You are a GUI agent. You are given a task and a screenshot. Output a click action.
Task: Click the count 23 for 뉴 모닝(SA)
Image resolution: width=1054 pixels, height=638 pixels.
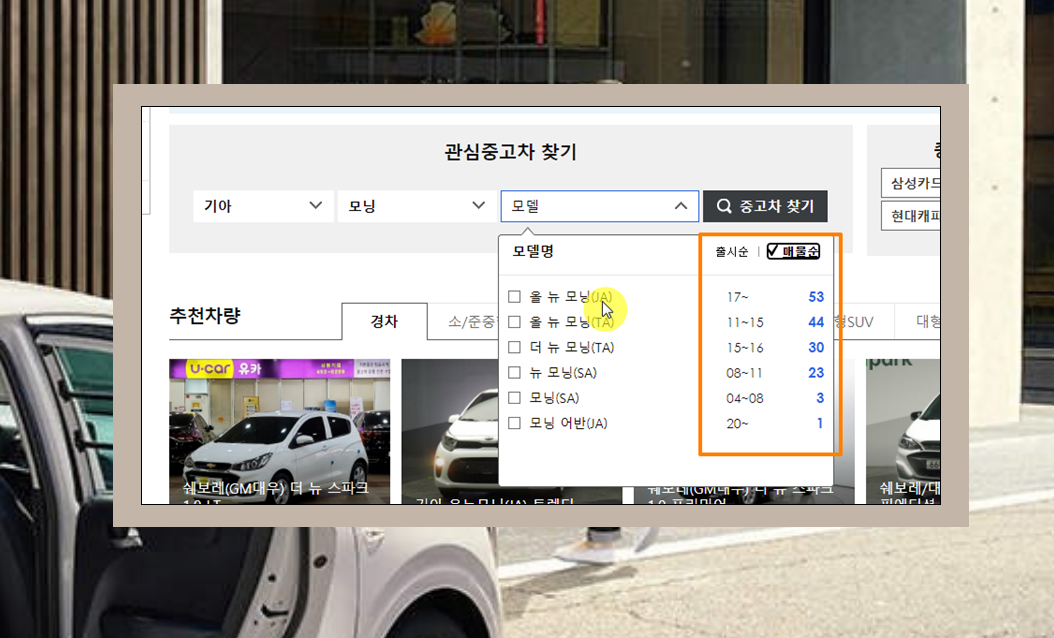(816, 372)
